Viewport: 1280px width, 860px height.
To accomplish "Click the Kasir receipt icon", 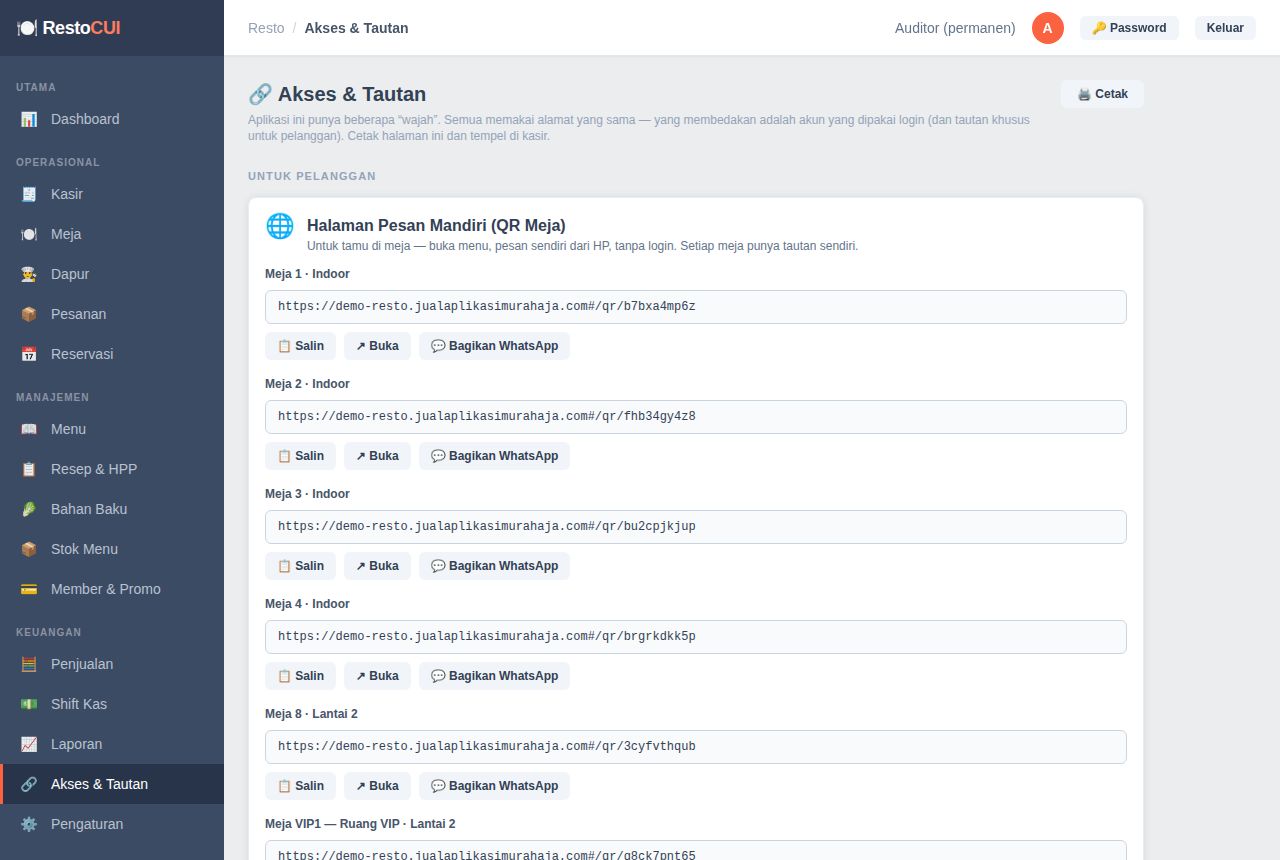I will 29,194.
